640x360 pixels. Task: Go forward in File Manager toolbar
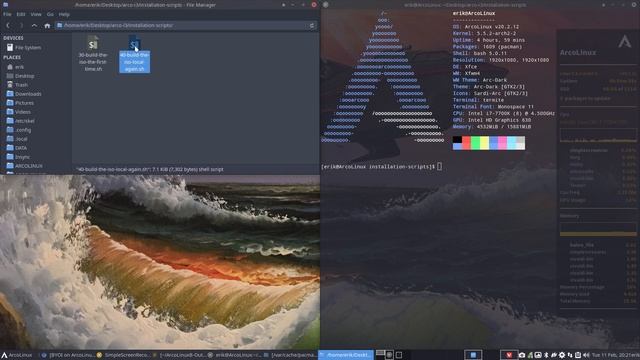pos(21,25)
